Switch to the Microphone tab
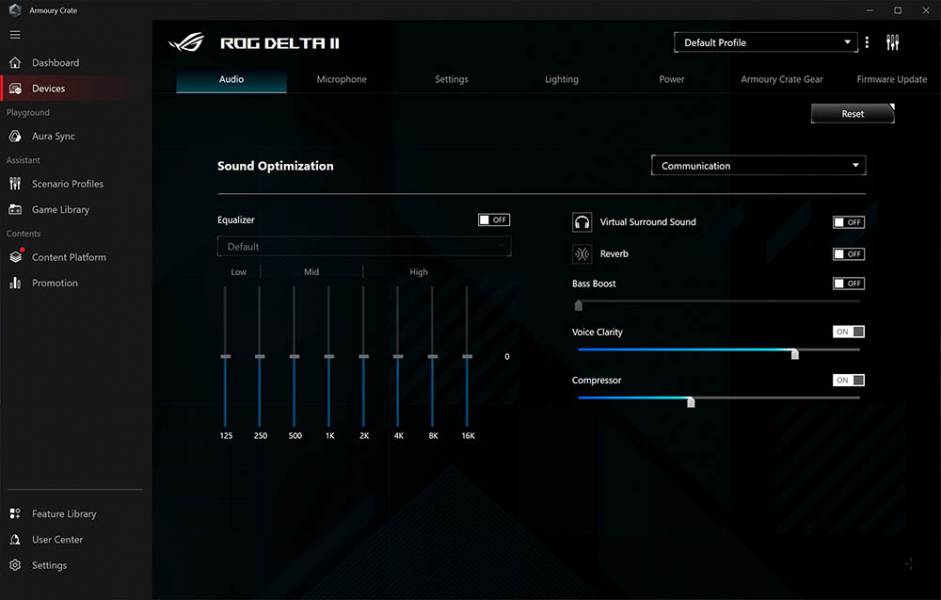941x600 pixels. 341,79
